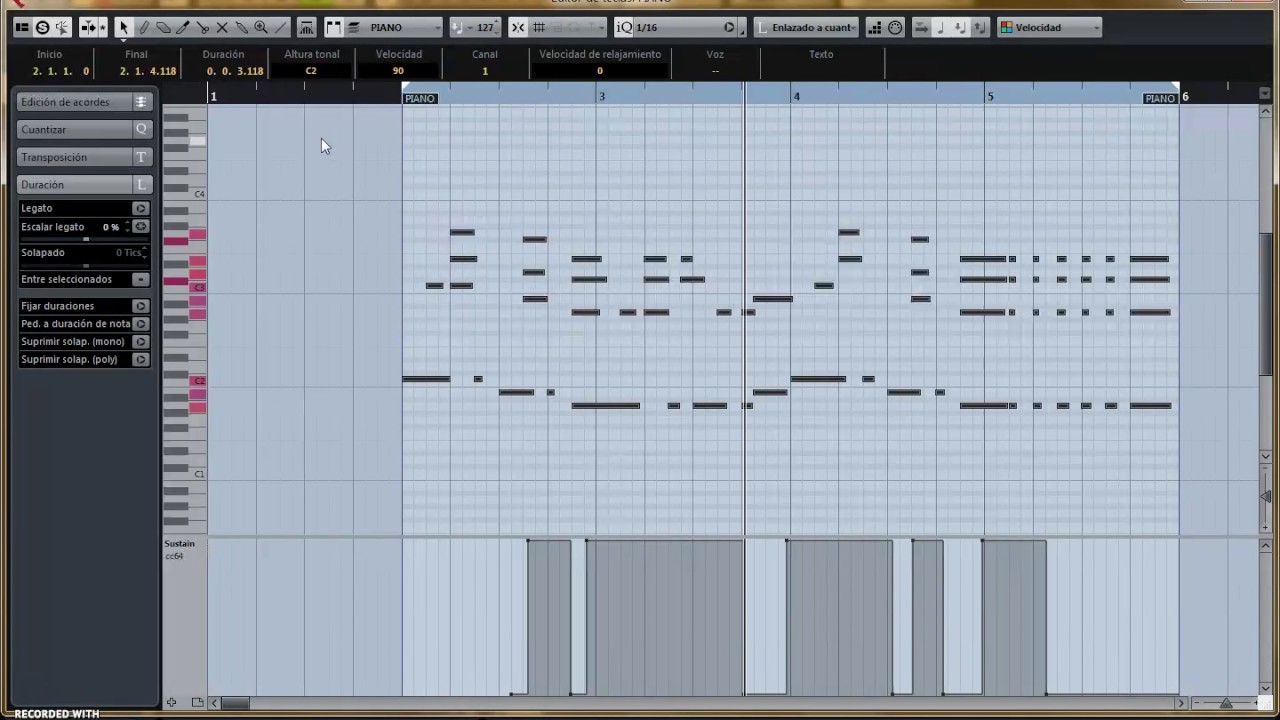The width and height of the screenshot is (1280, 720).
Task: Select the Erase tool
Action: point(163,27)
